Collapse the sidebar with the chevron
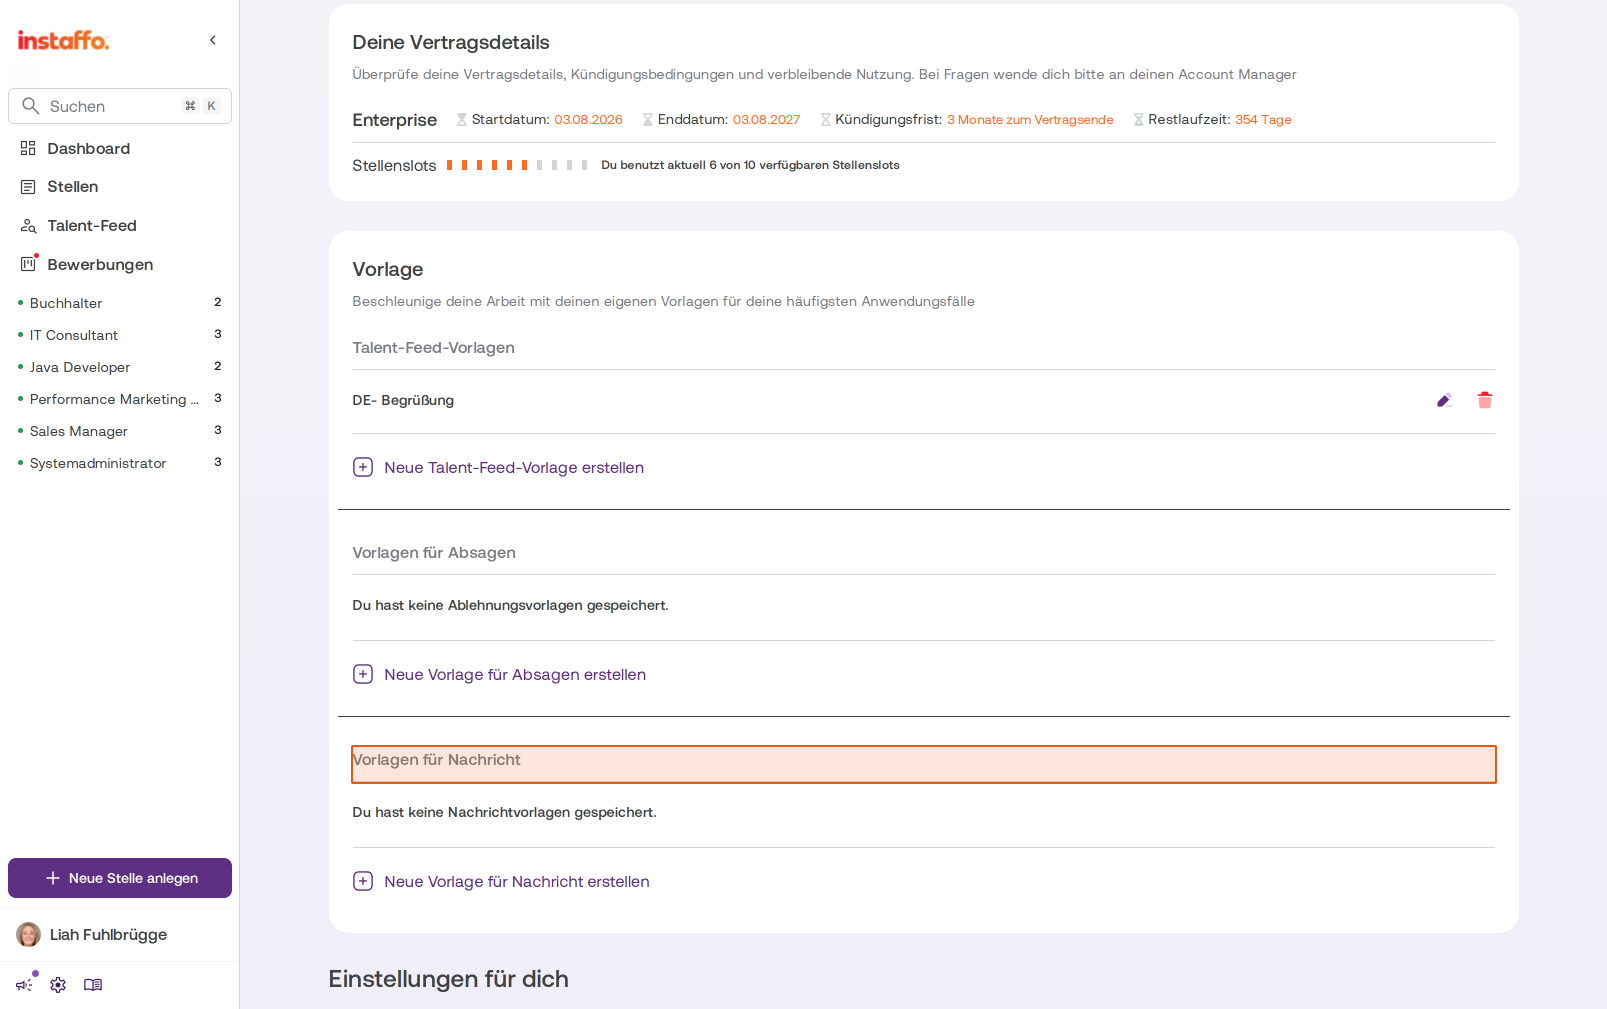The width and height of the screenshot is (1607, 1009). tap(213, 40)
